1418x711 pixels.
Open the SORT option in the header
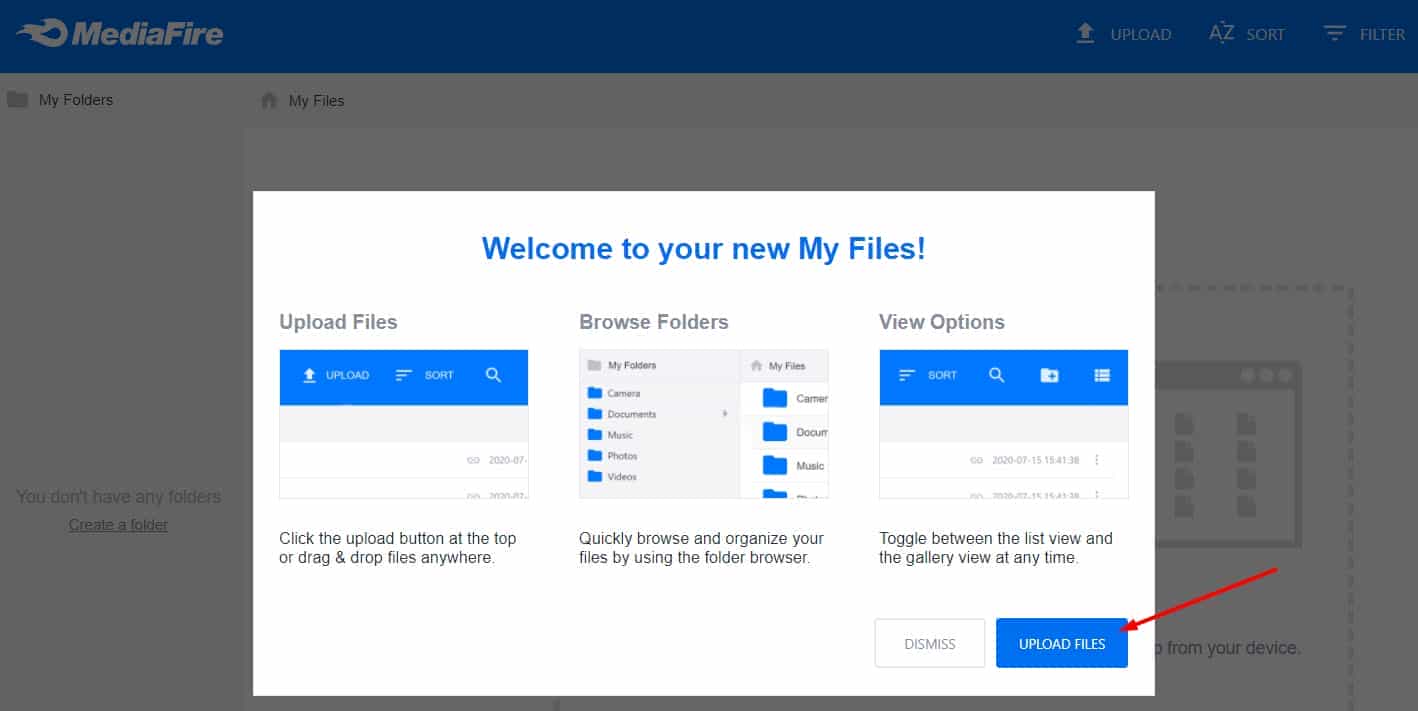1265,35
